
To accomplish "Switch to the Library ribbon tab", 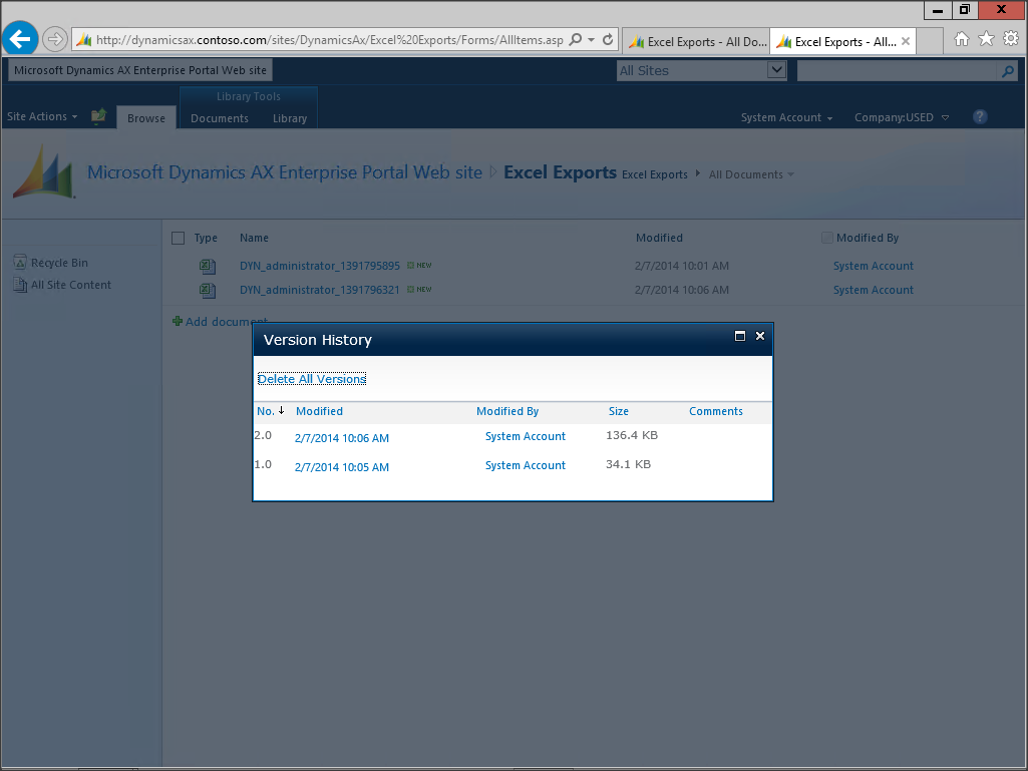I will tap(290, 118).
